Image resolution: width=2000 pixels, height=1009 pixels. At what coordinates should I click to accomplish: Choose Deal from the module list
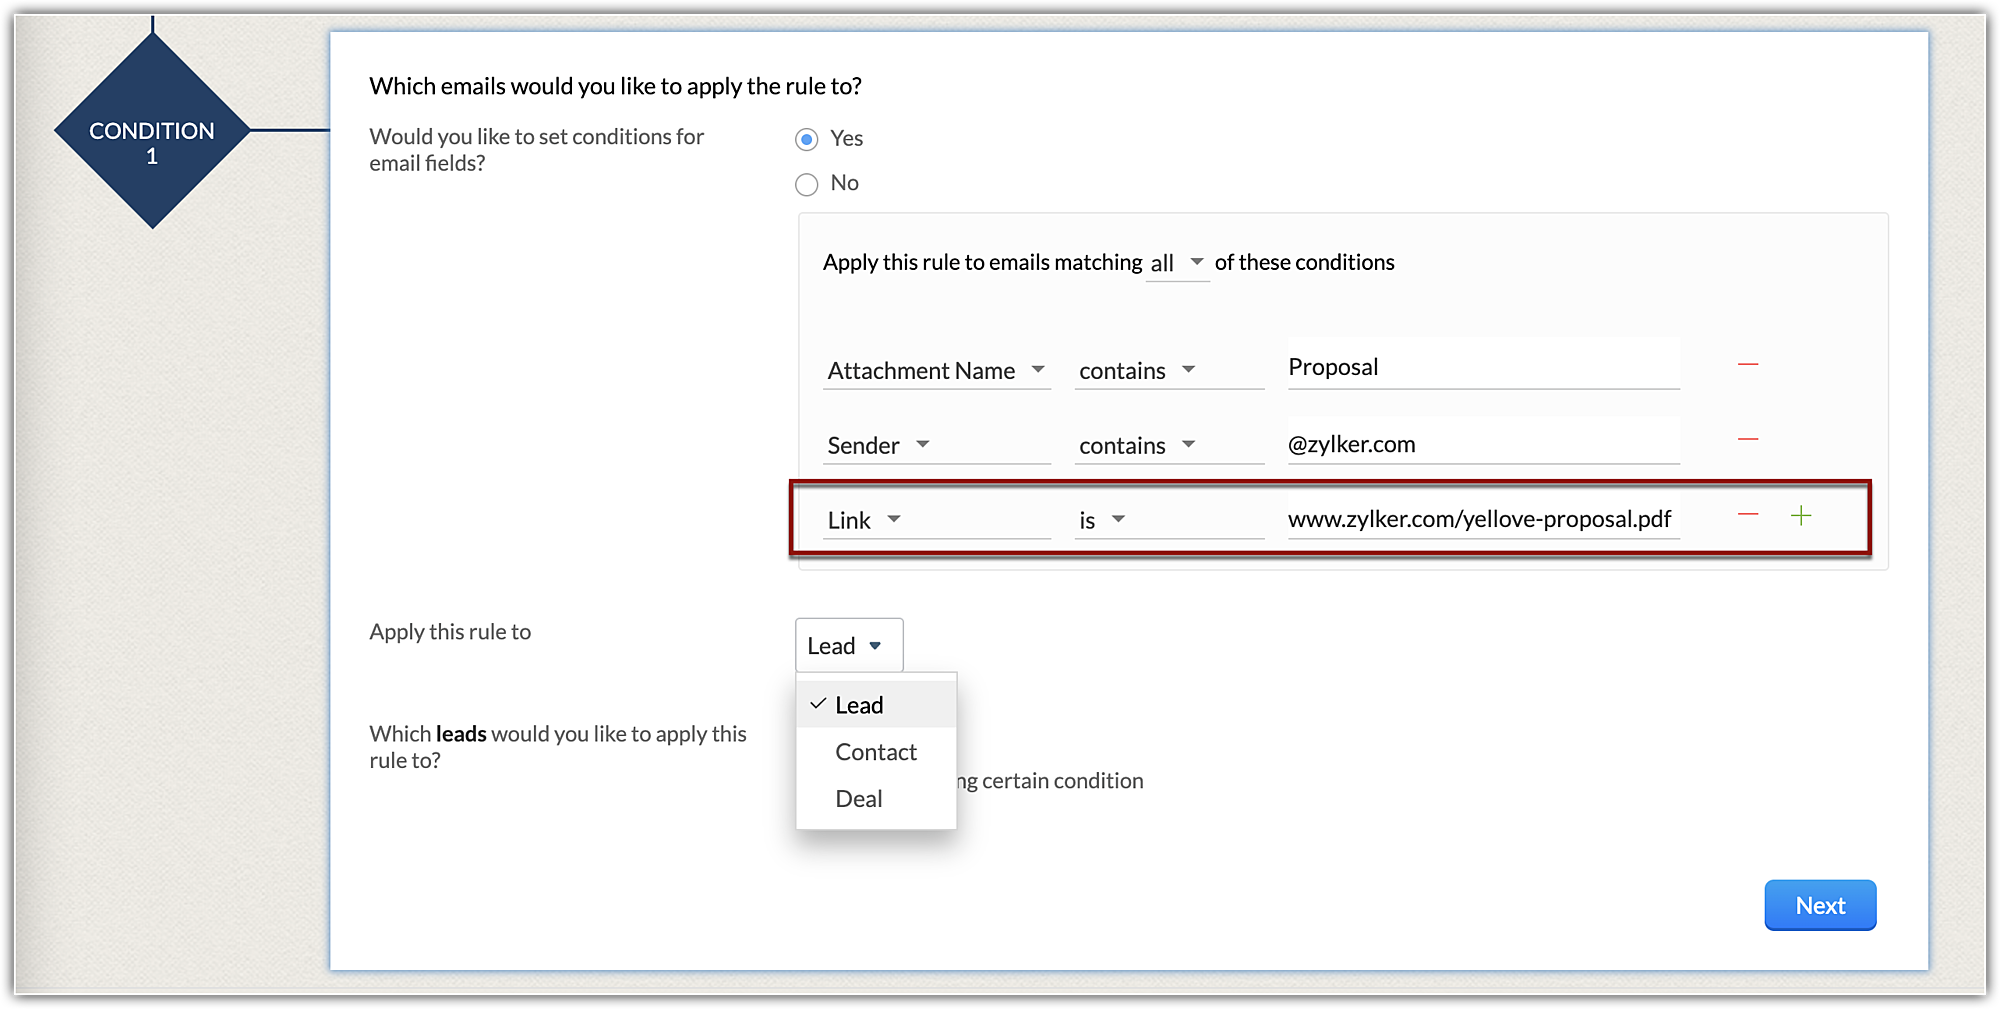(858, 799)
